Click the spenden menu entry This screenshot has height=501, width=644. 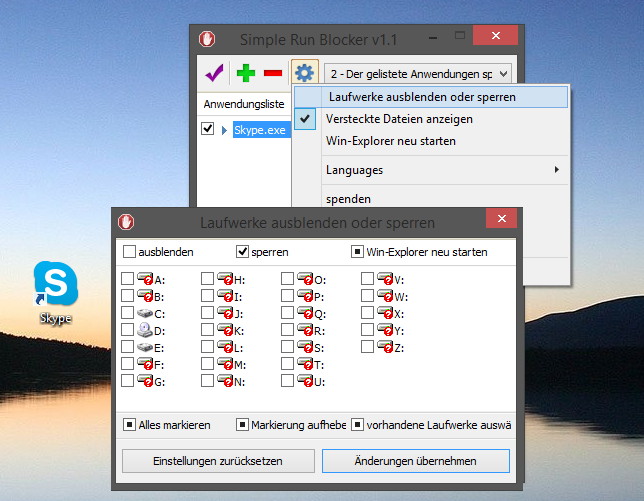point(431,199)
